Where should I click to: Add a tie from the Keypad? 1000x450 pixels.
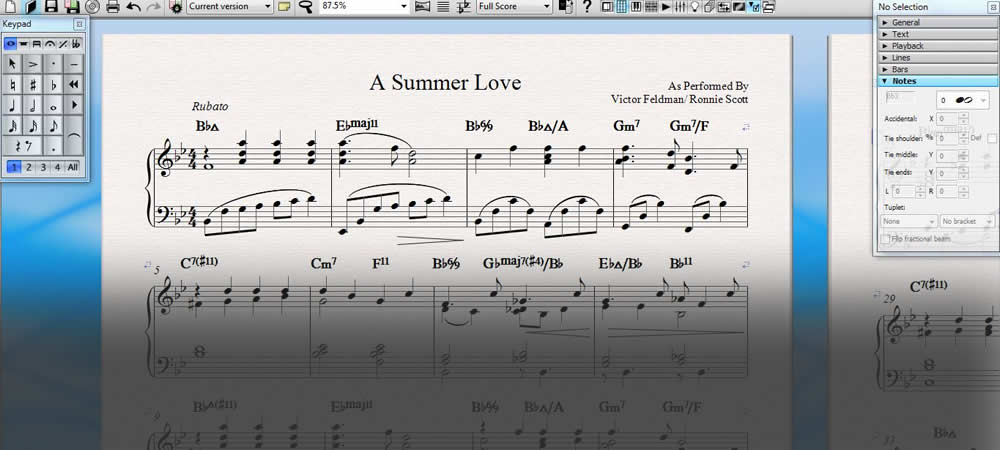tap(74, 135)
